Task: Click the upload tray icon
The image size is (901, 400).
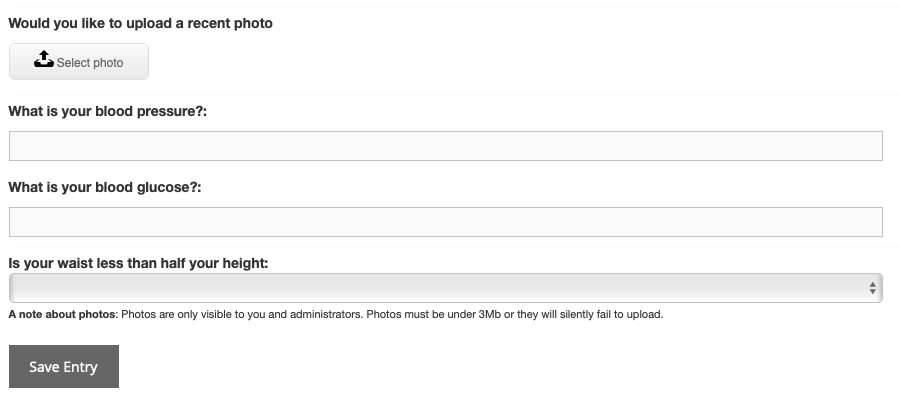Action: tap(44, 60)
